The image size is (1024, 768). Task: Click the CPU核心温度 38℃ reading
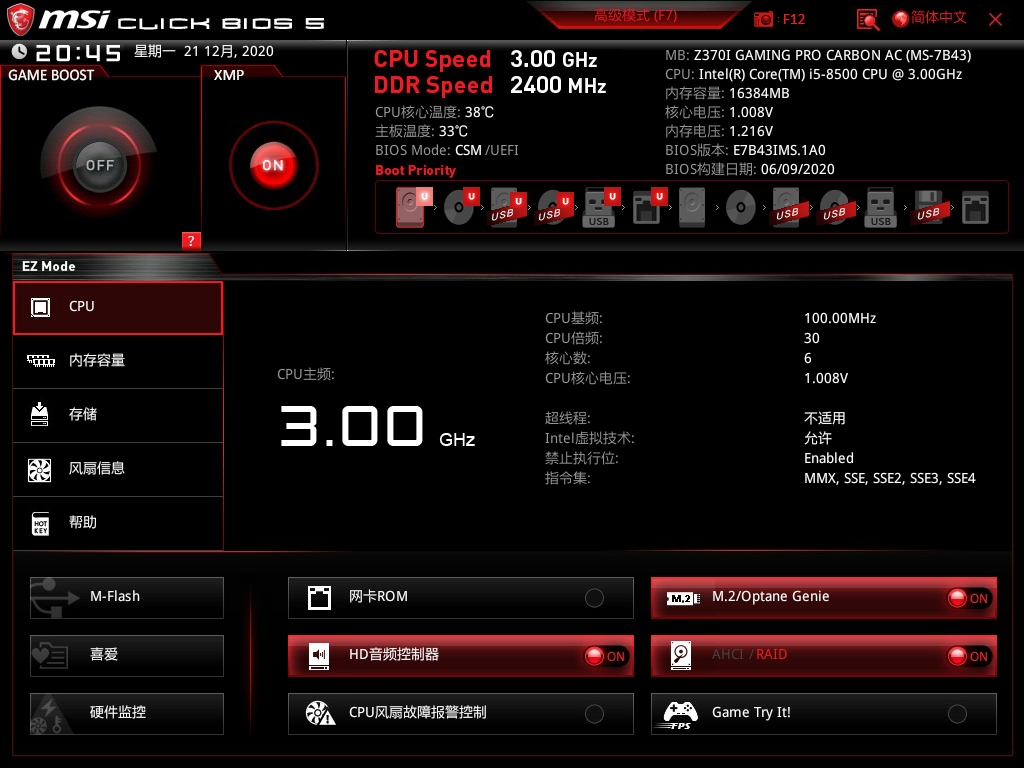click(434, 112)
